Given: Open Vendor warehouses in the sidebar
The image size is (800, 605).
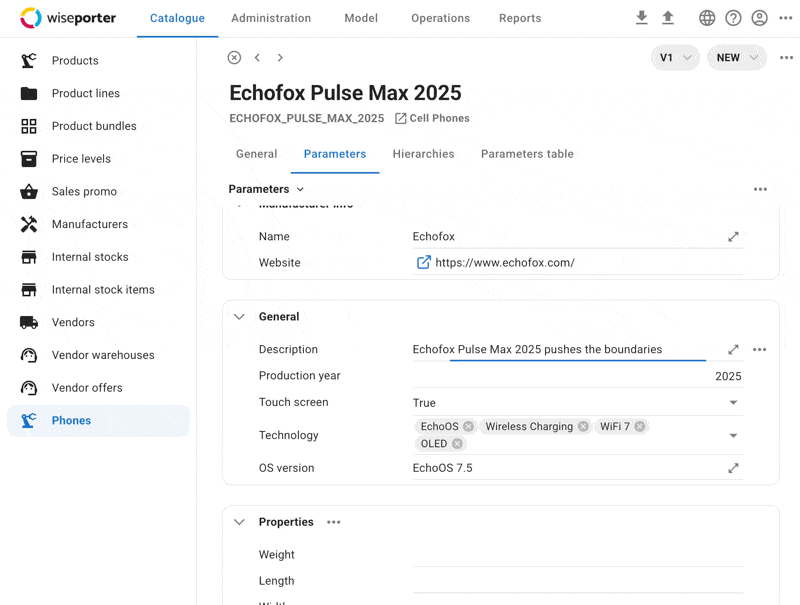Looking at the screenshot, I should pyautogui.click(x=98, y=355).
